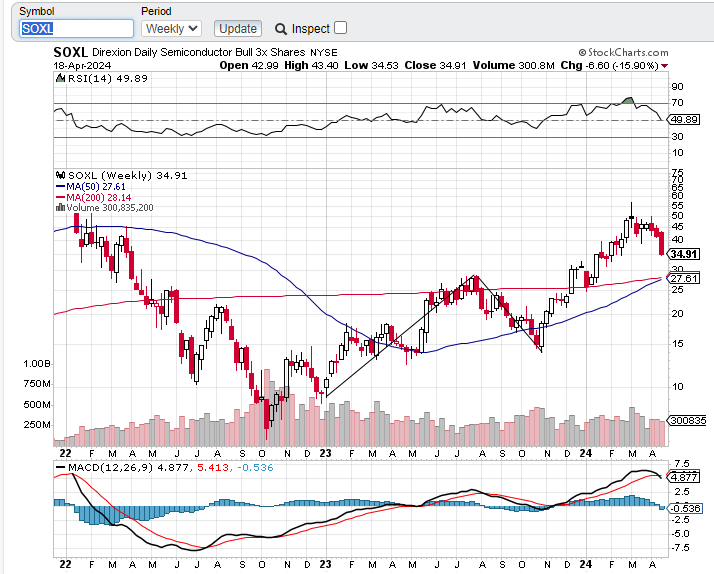Screen dimensions: 714x574
Task: Click the 1.00B volume scale label
Action: pos(37,364)
